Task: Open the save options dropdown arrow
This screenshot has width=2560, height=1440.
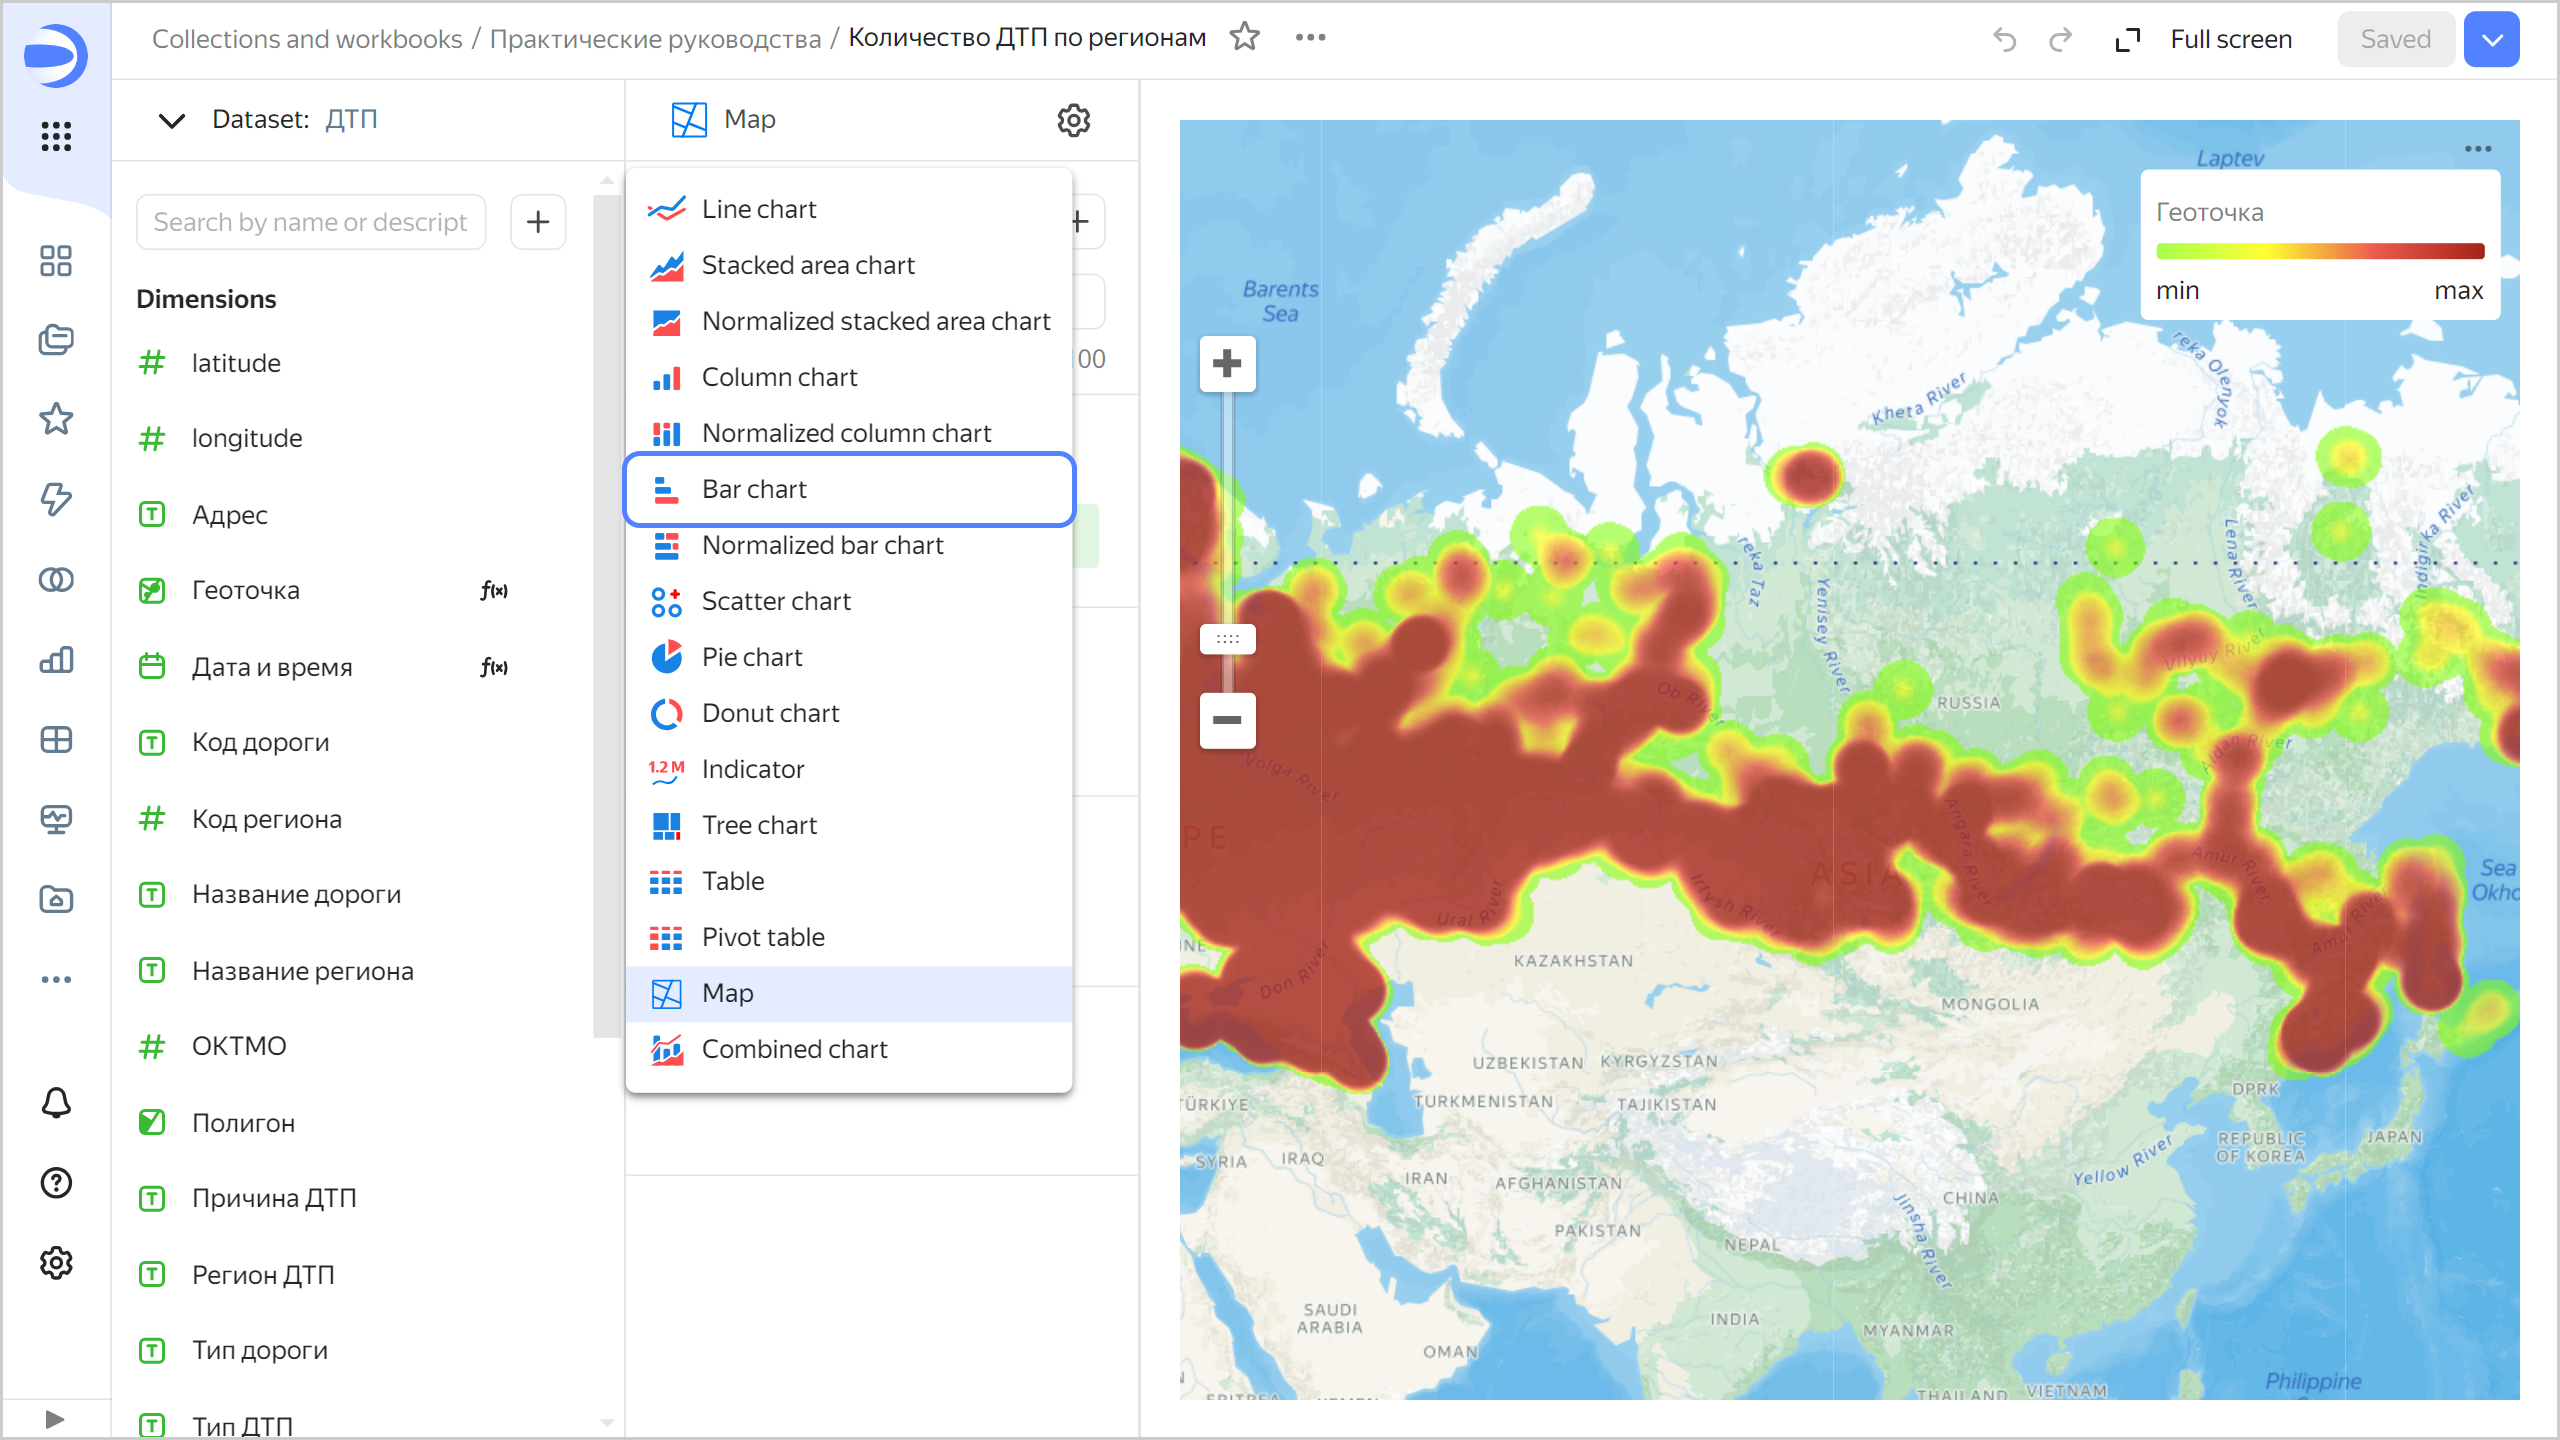Action: (2491, 39)
